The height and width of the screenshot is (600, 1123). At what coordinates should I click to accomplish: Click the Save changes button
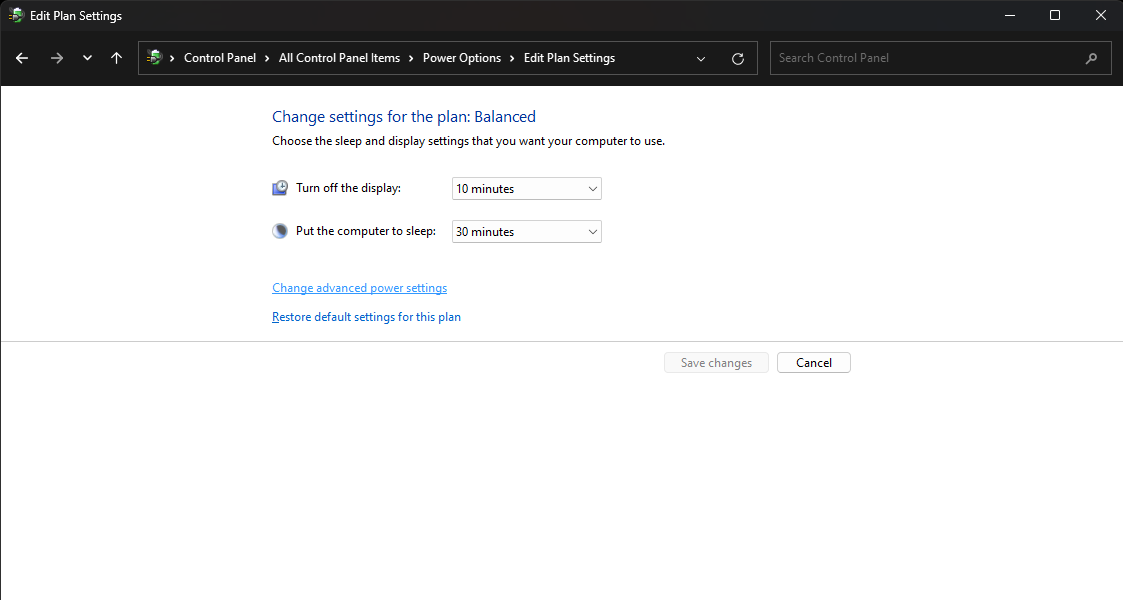coord(716,363)
